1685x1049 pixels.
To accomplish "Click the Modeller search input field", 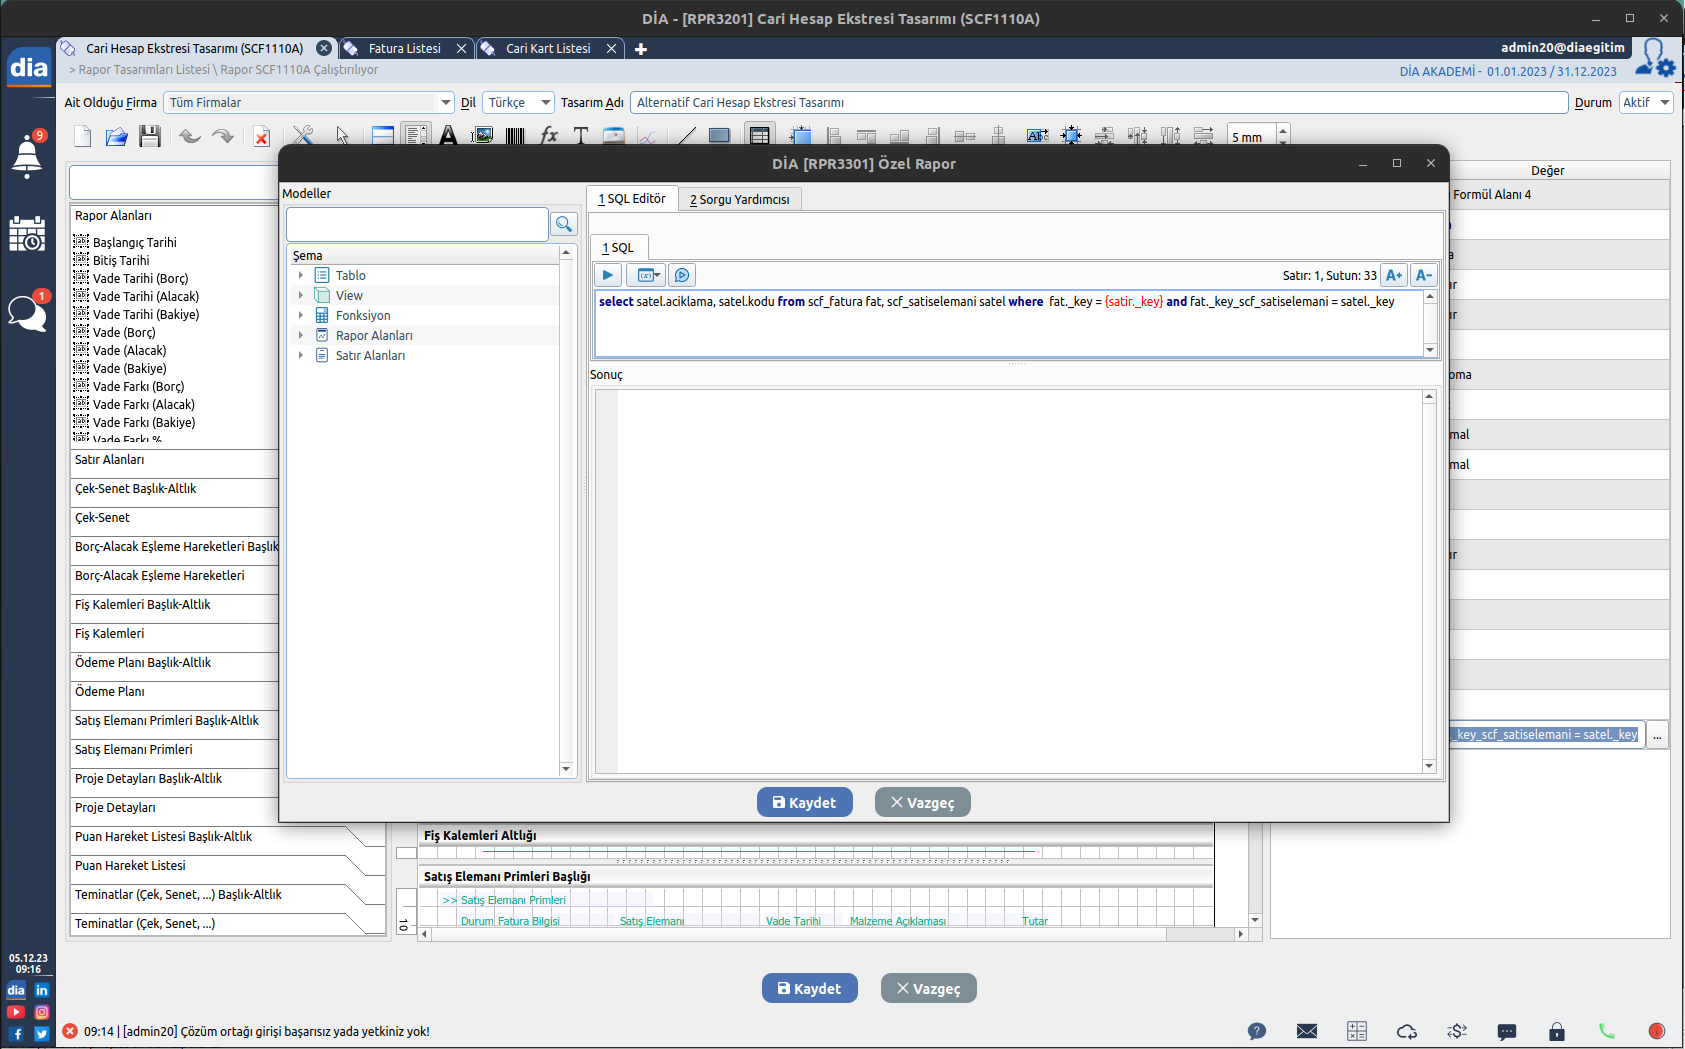I will 417,224.
